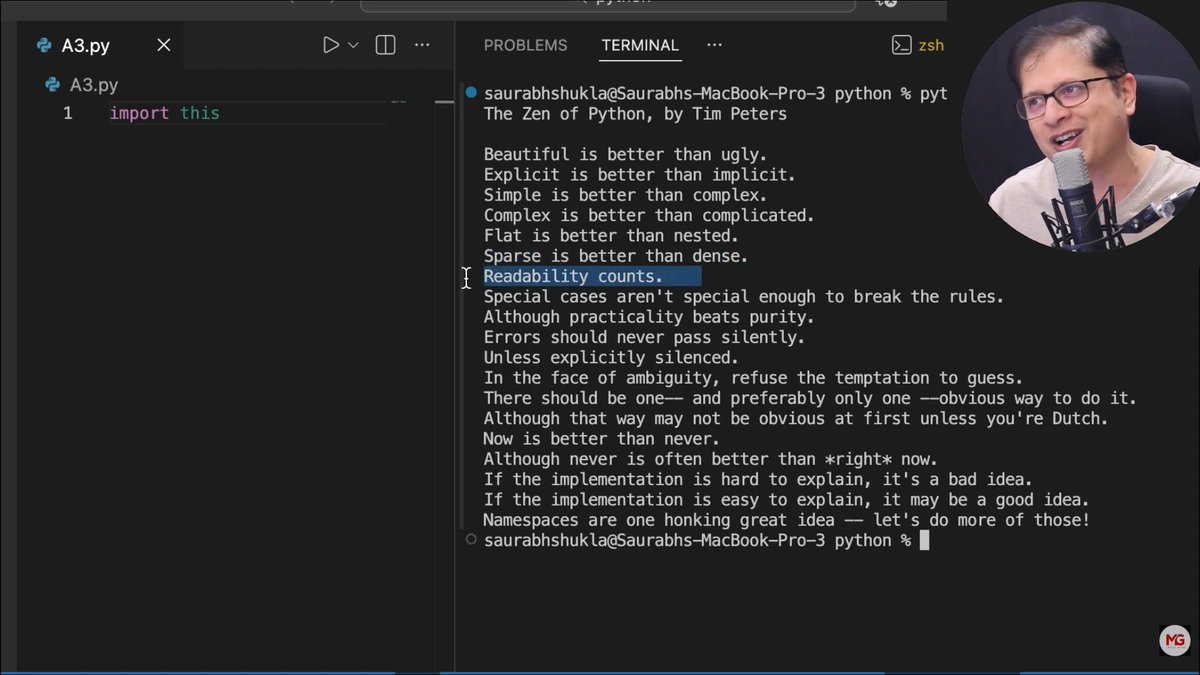Screen dimensions: 1200x675
Task: Click the zsh terminal label
Action: [932, 45]
